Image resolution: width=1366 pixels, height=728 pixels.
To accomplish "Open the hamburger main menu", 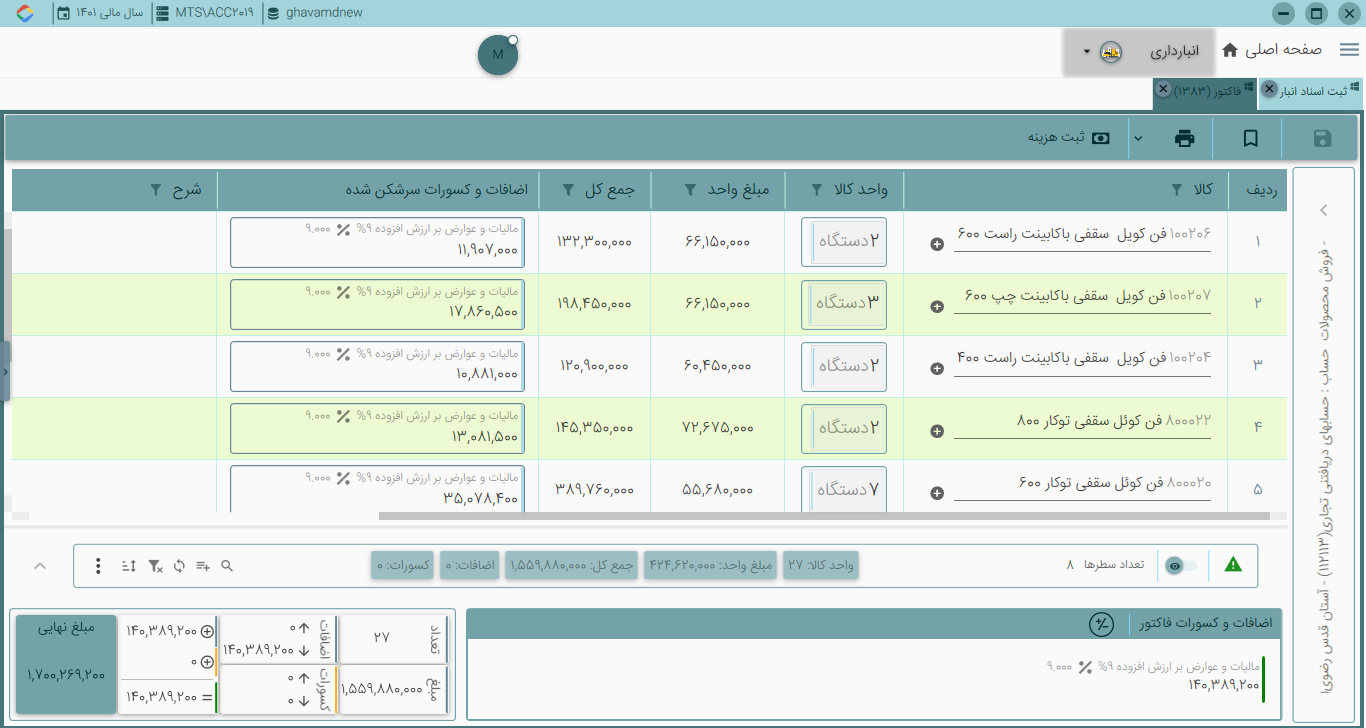I will pyautogui.click(x=1349, y=50).
